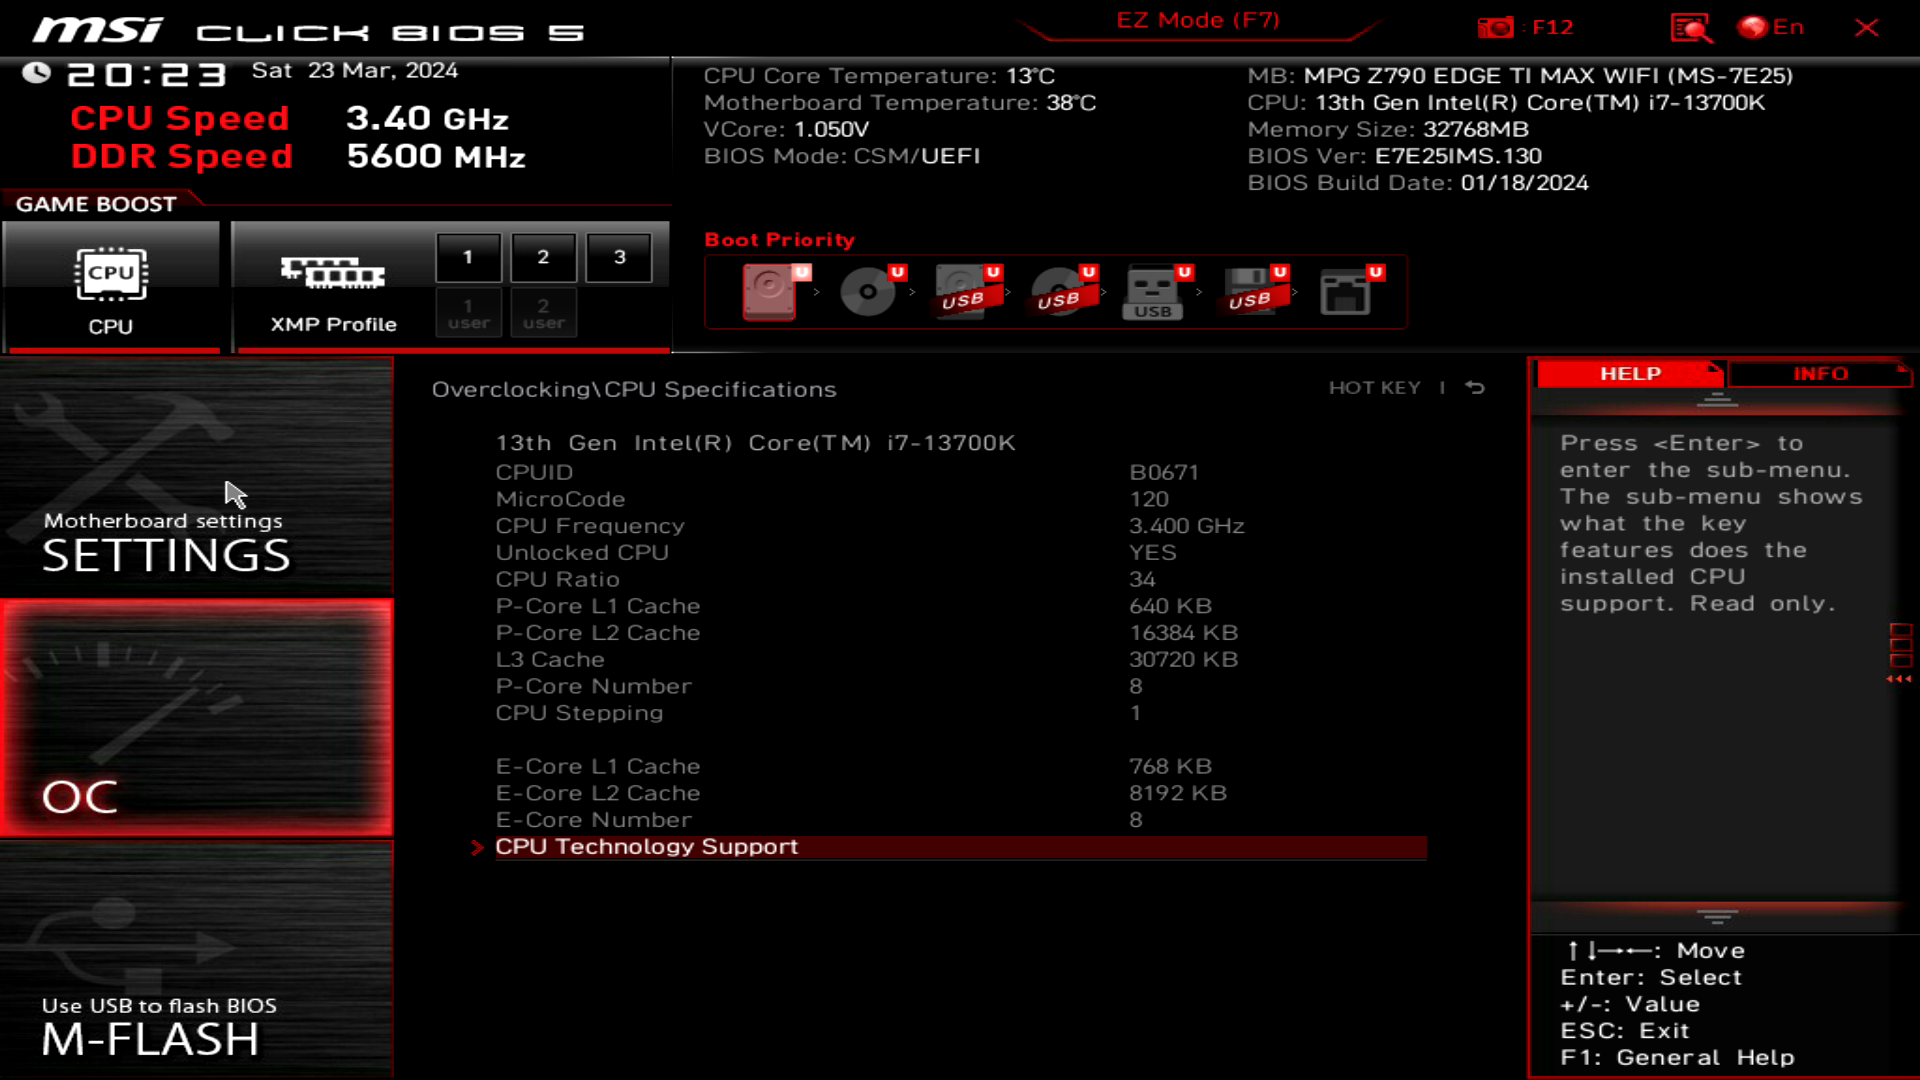Expand the Boot Priority section
Screen dimensions: 1920x1080
(778, 240)
